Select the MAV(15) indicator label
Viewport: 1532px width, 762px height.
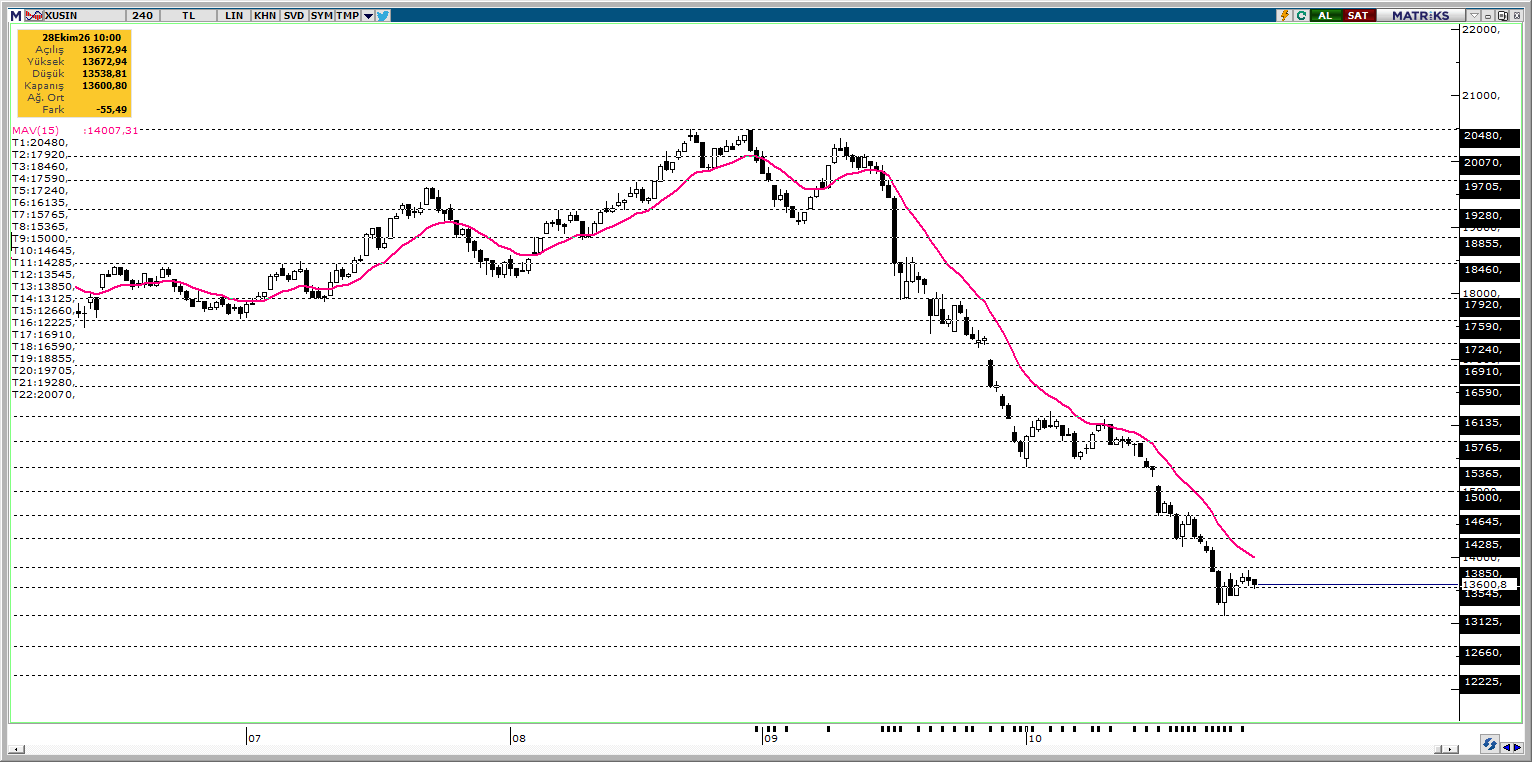pos(36,130)
